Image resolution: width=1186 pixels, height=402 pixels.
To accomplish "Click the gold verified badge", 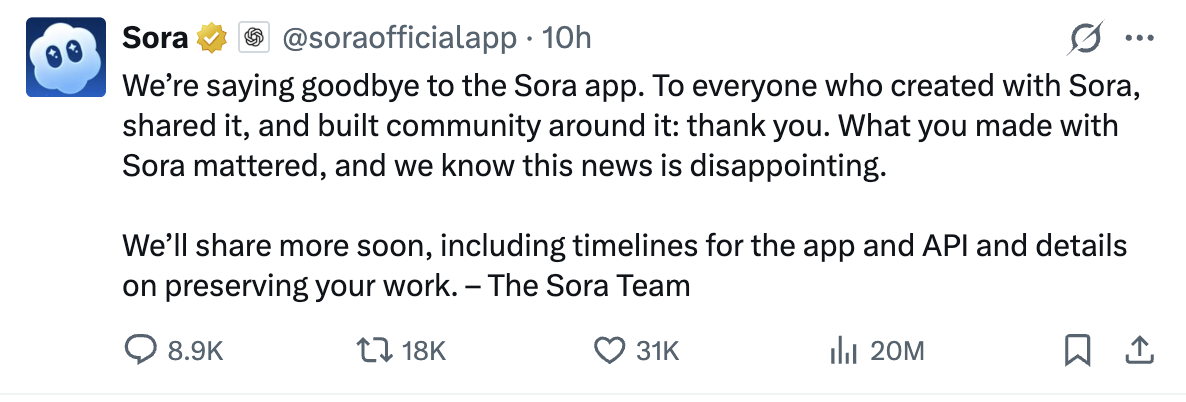I will pos(211,39).
